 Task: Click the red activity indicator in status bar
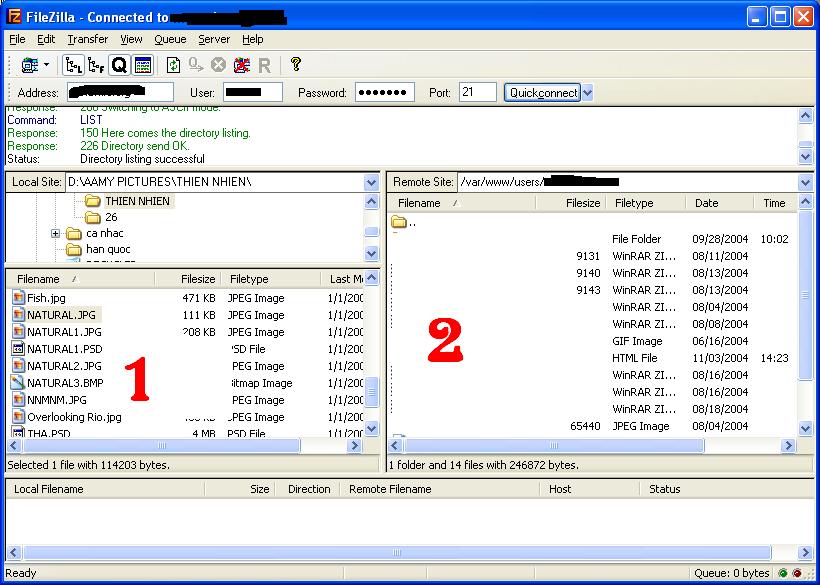(x=797, y=573)
